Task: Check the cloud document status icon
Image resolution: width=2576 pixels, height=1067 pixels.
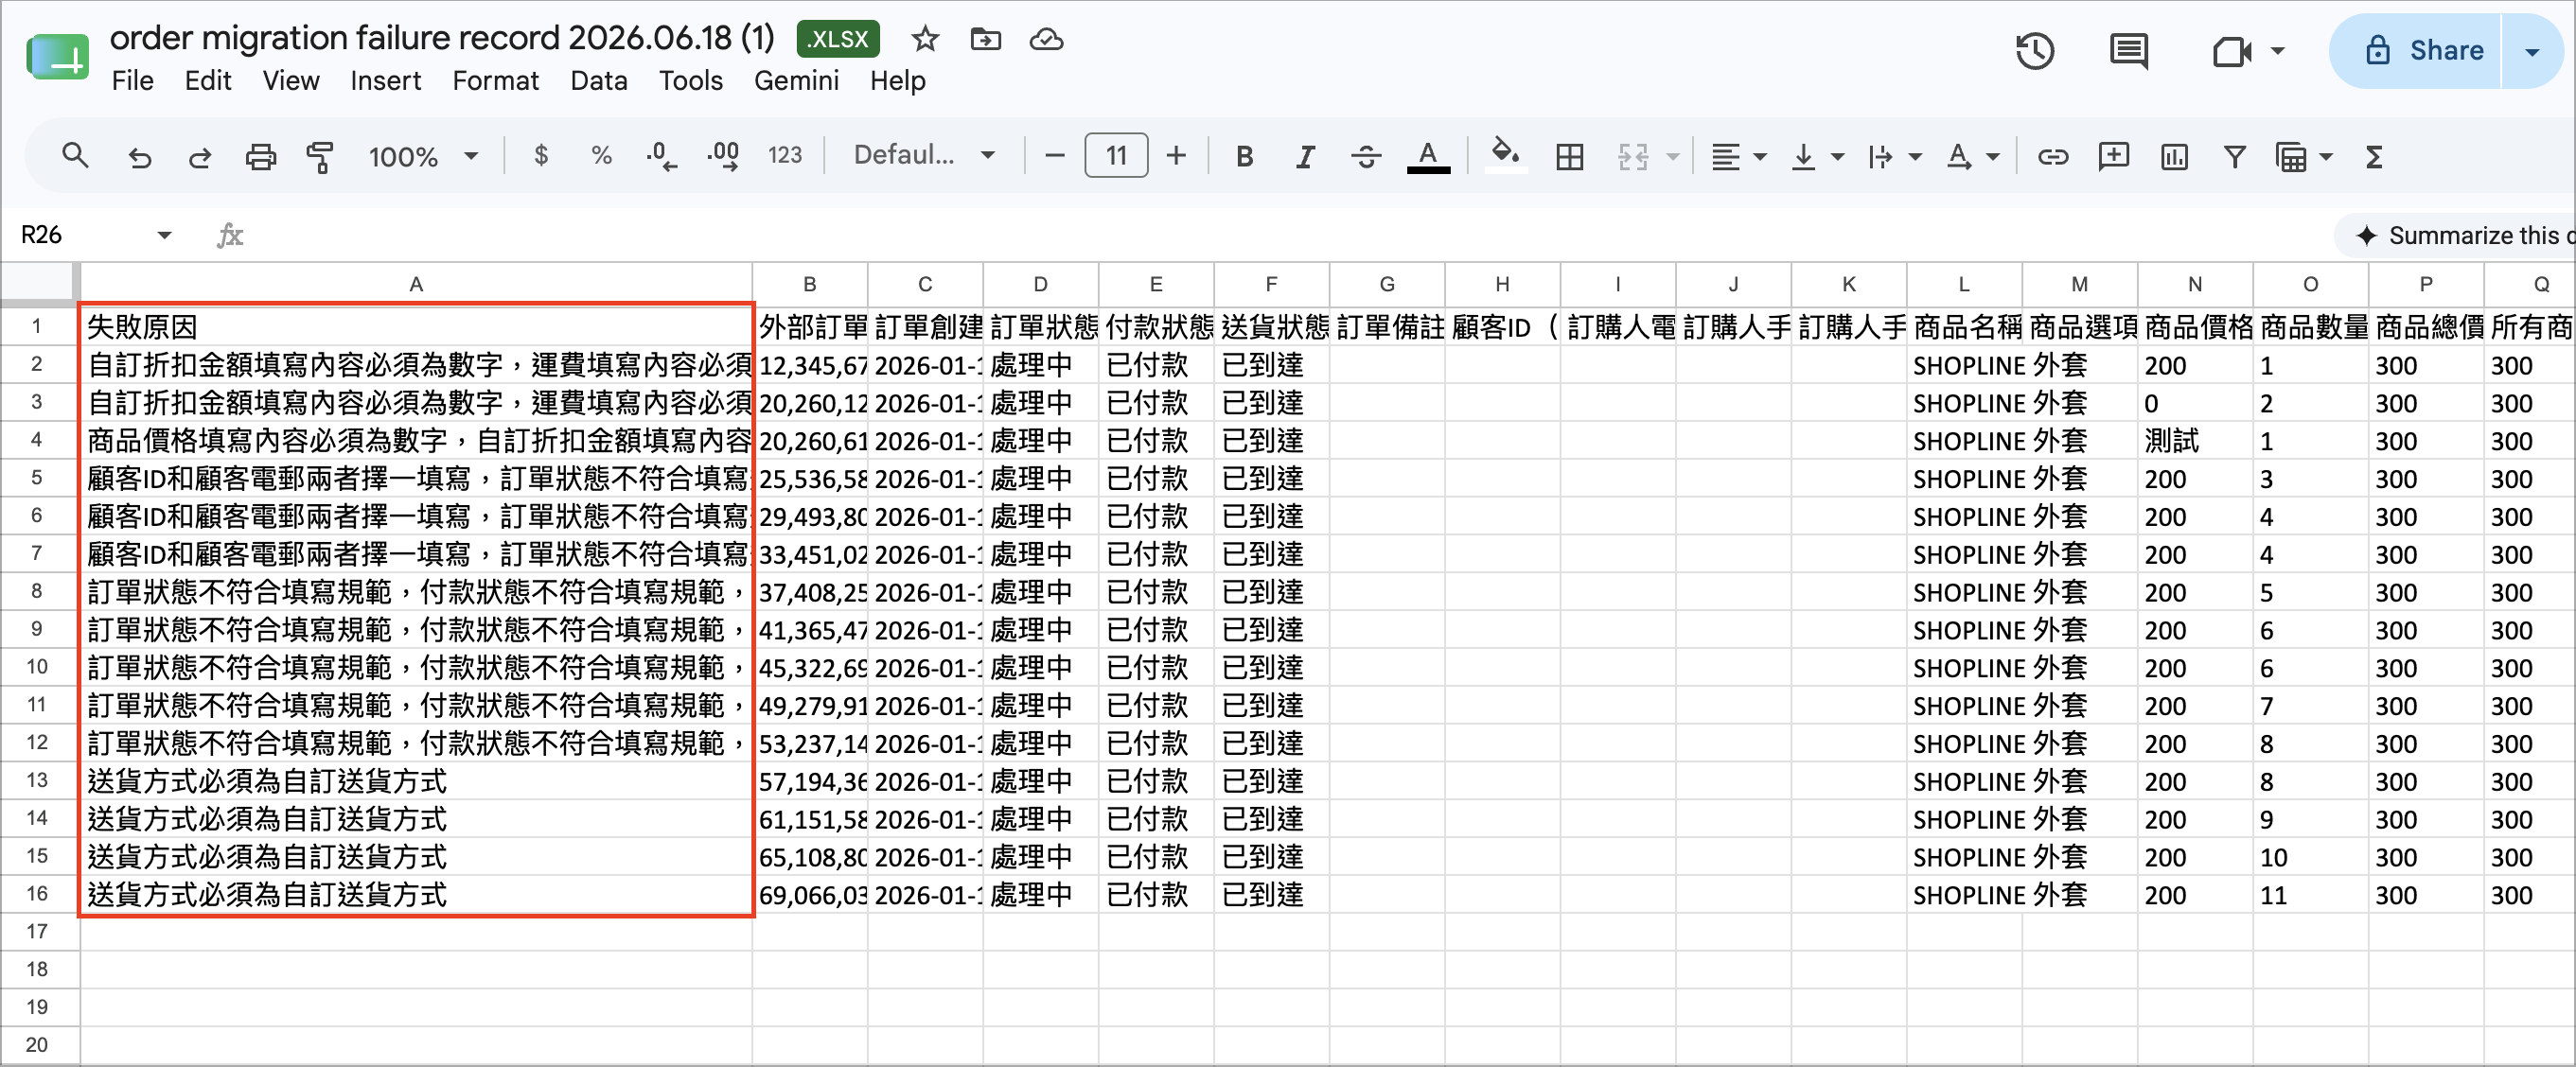Action: (x=1046, y=39)
